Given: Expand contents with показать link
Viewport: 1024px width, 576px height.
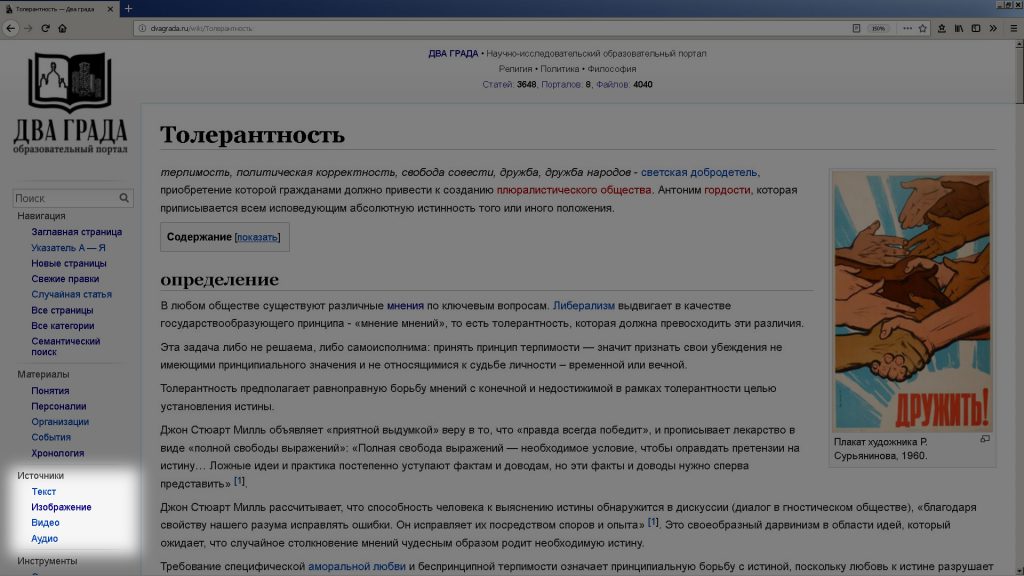Looking at the screenshot, I should 257,237.
